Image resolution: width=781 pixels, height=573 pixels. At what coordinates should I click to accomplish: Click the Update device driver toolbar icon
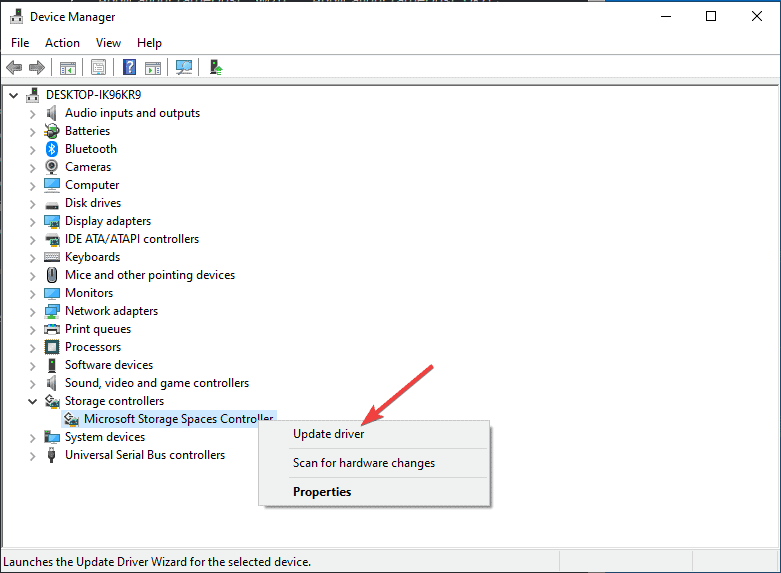(x=216, y=67)
